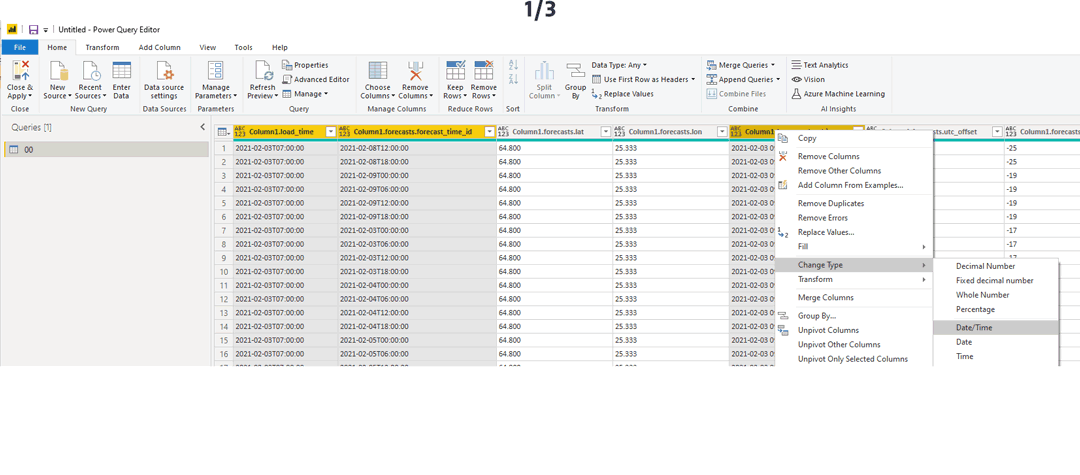Click Manage Parameters icon

pyautogui.click(x=216, y=71)
